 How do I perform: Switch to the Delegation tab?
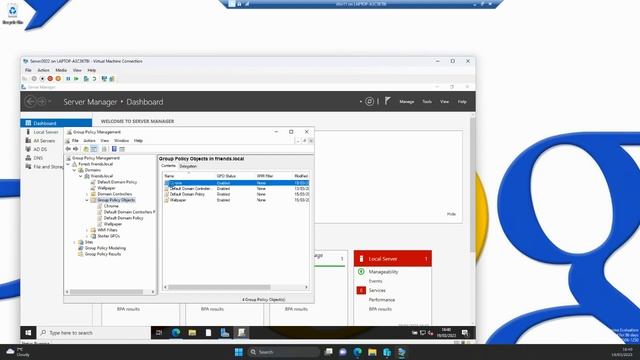(x=188, y=166)
